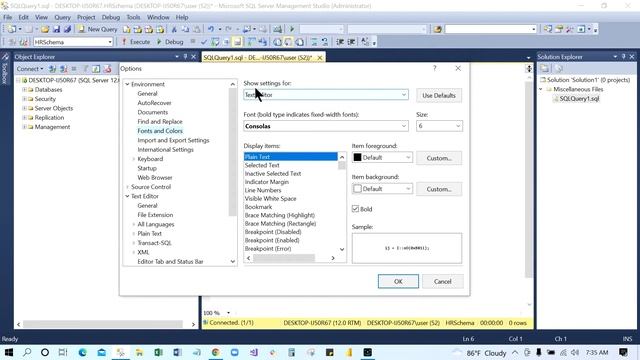Click the Open File folder icon in toolbar
Image resolution: width=640 pixels, height=360 pixels.
[x=45, y=29]
